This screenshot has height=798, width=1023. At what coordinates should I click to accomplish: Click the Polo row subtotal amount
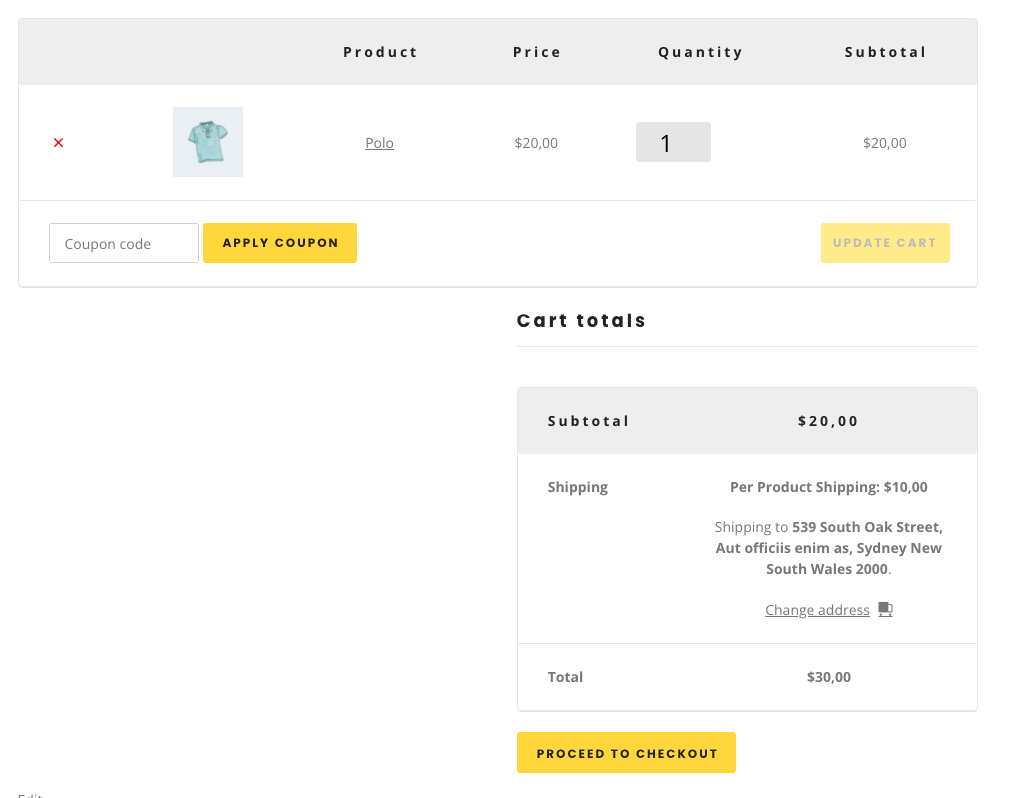[x=884, y=143]
